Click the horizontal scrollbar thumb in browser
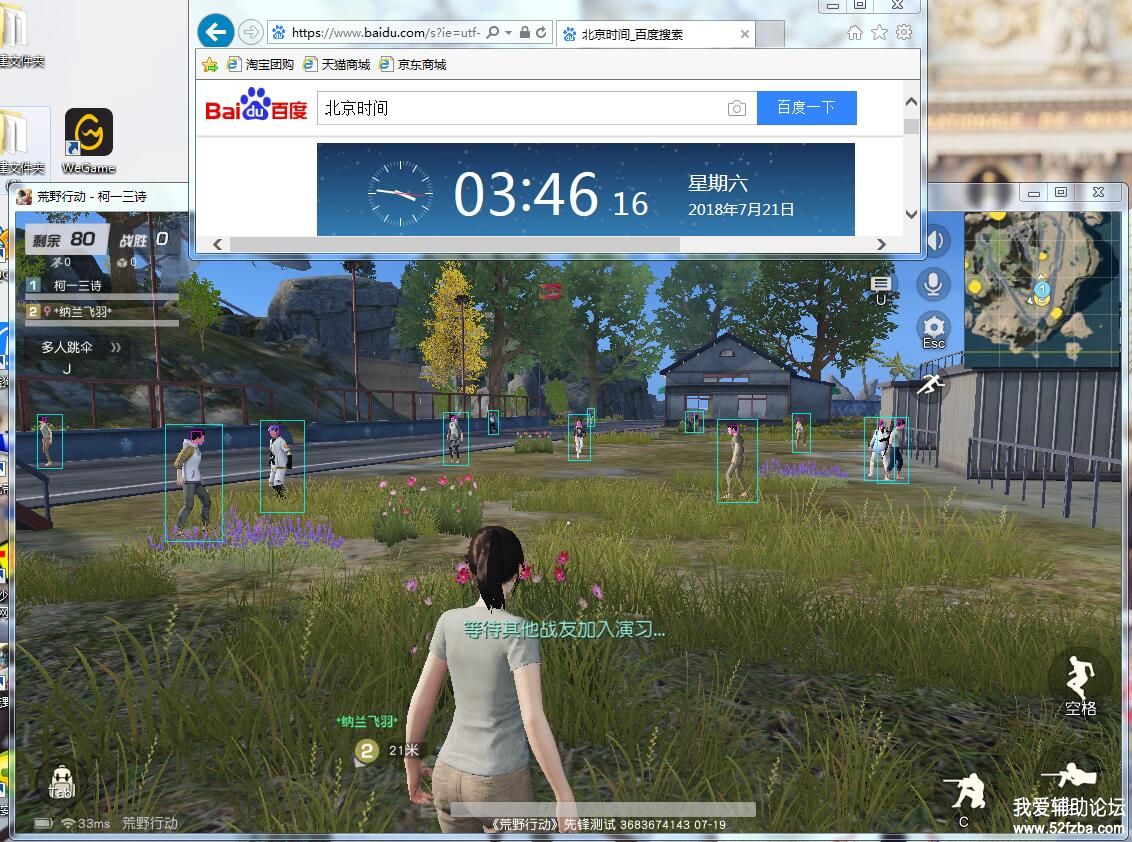 pos(455,244)
